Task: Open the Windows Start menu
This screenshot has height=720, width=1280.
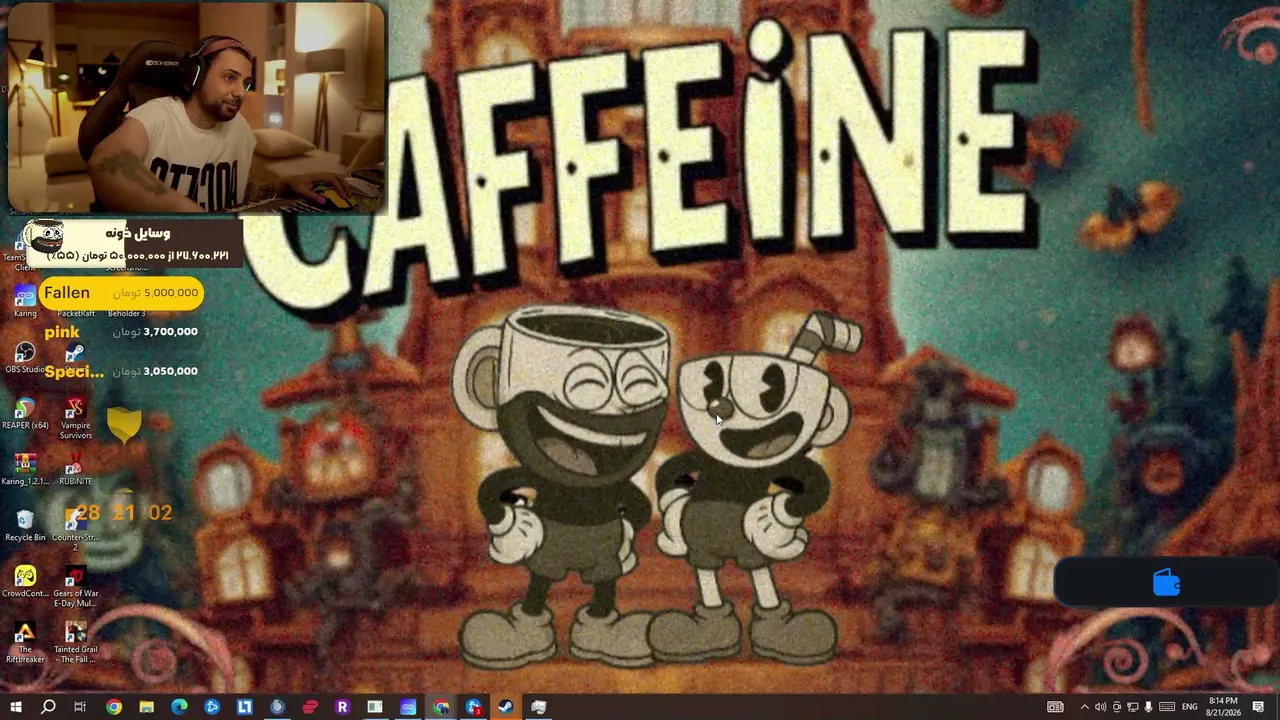Action: tap(15, 707)
